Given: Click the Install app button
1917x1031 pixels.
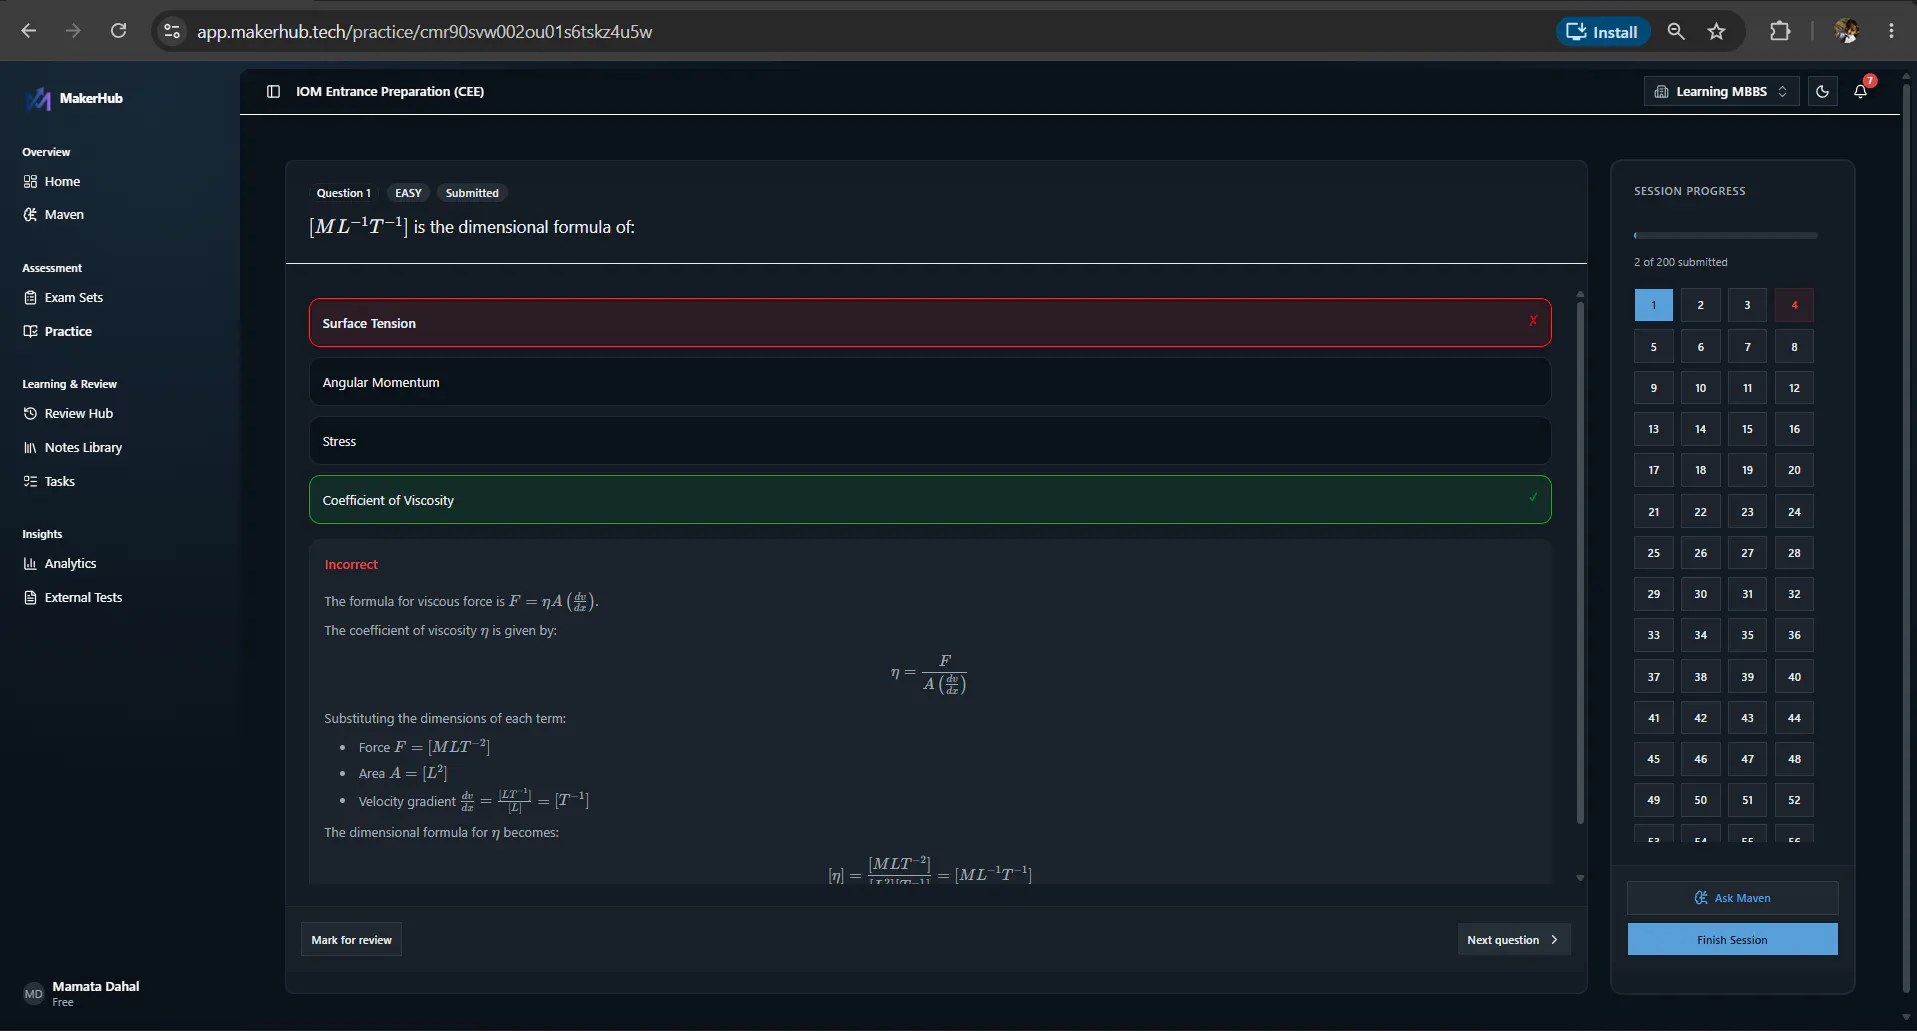Looking at the screenshot, I should [x=1602, y=32].
